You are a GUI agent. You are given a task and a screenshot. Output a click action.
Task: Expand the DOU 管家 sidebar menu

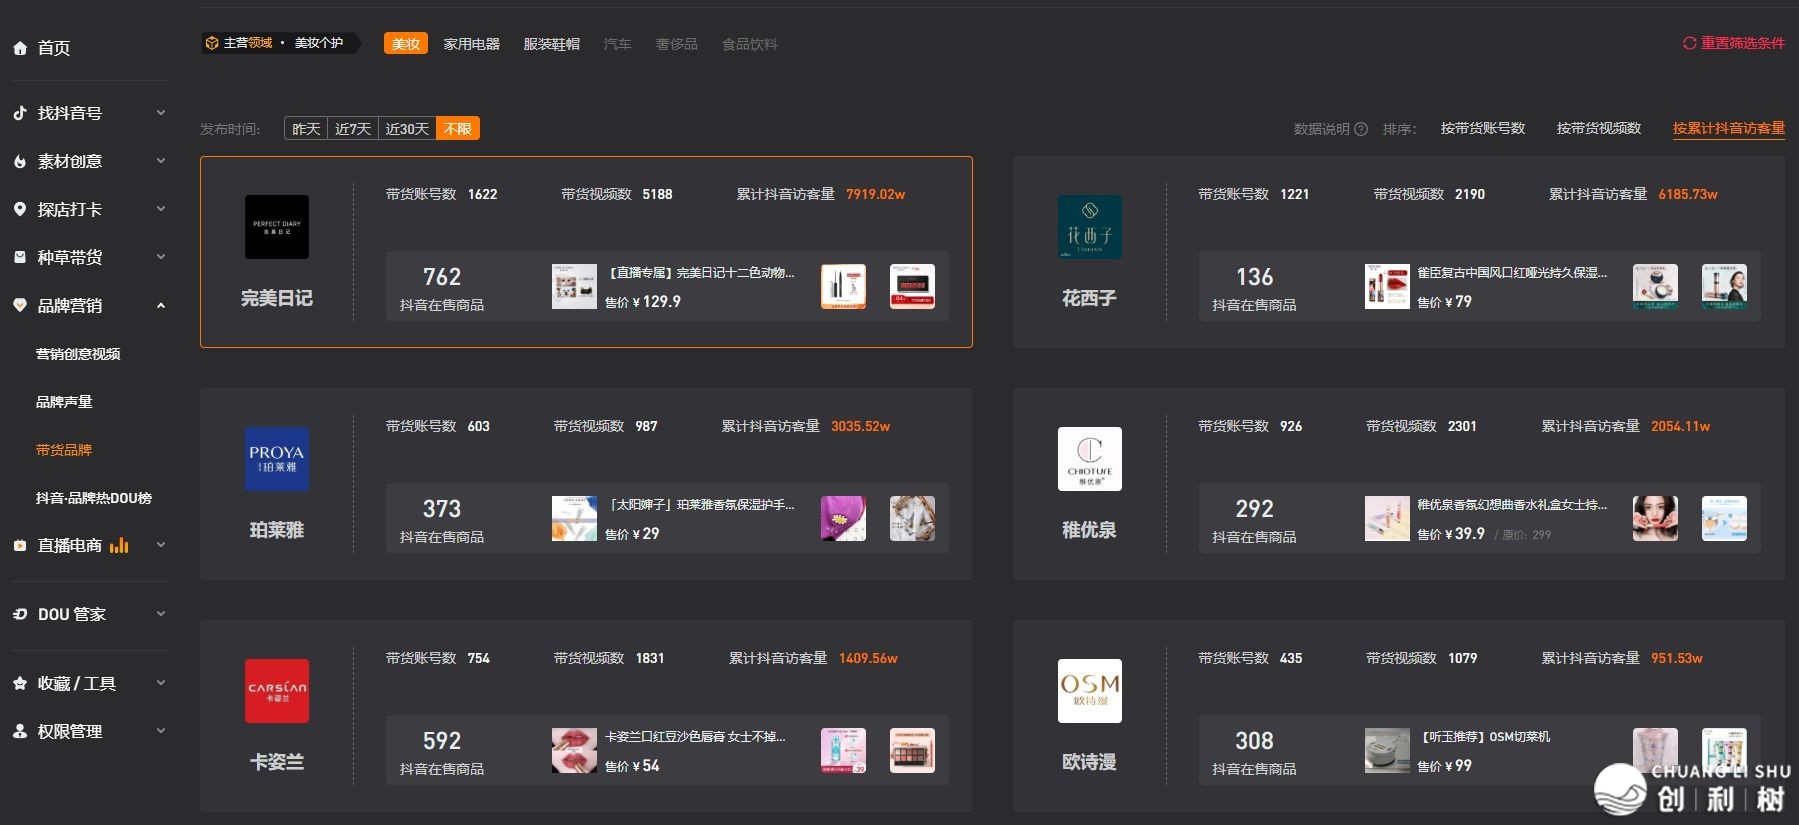161,614
